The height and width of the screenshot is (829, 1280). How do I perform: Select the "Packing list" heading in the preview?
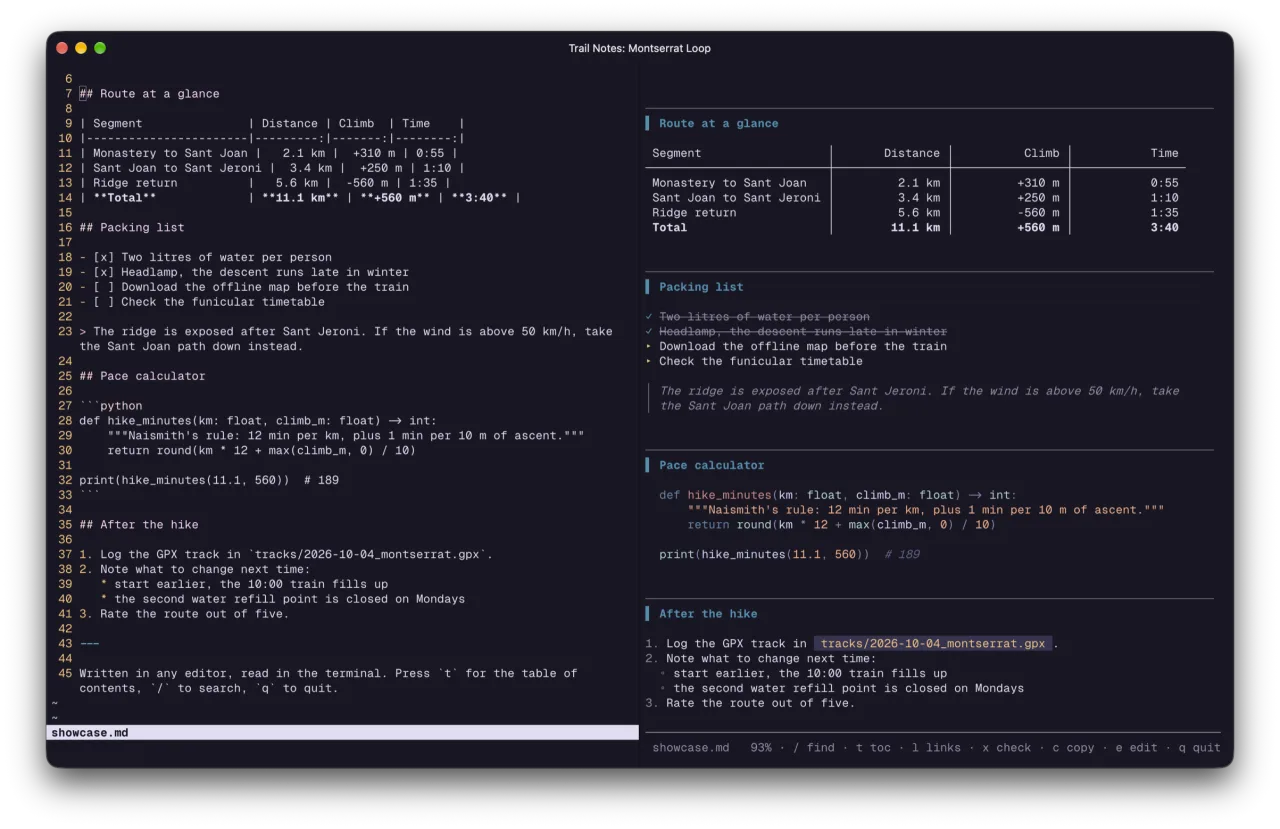701,287
